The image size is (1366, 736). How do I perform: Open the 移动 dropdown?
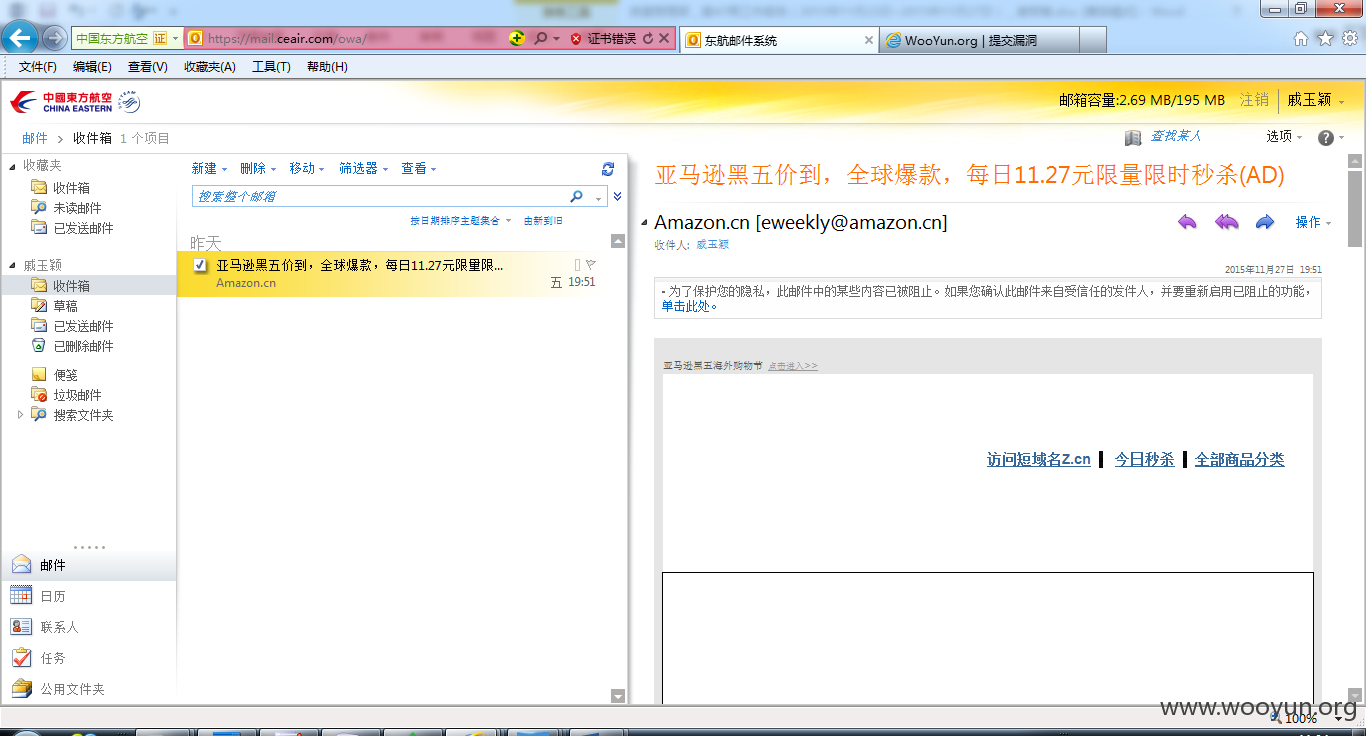[x=307, y=168]
